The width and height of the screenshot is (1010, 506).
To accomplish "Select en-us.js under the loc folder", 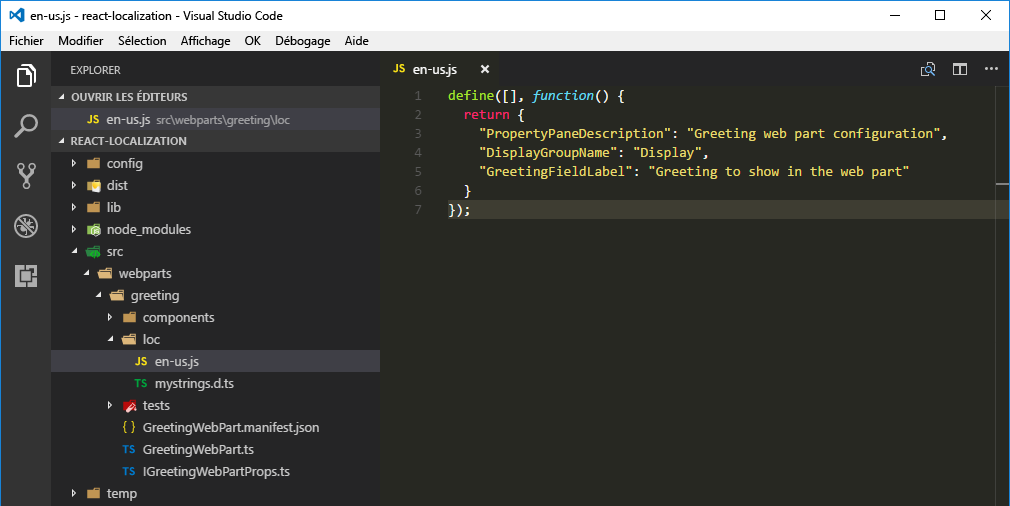I will click(x=216, y=361).
